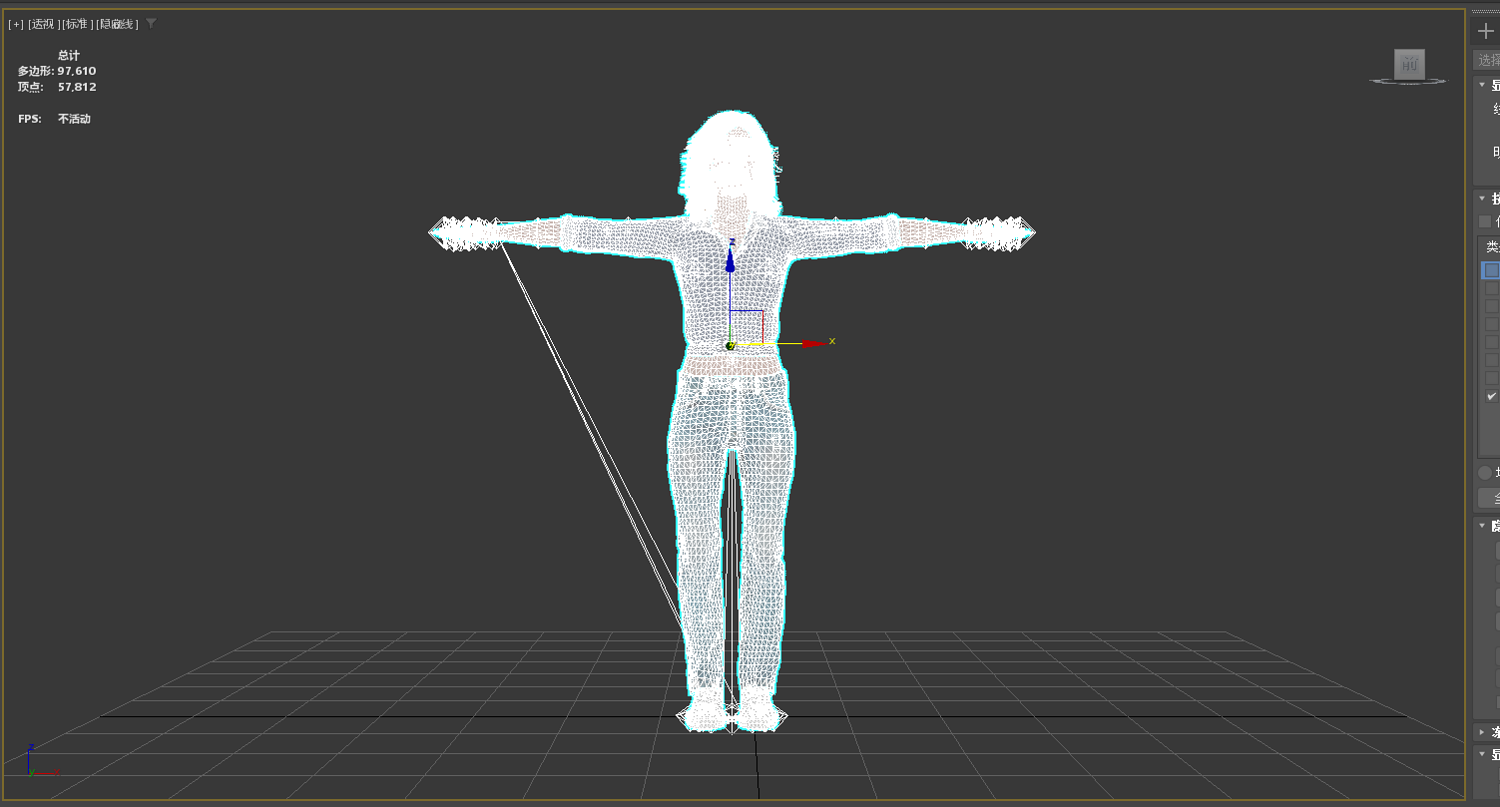Viewport: 1500px width, 807px height.
Task: Open the [透视] perspective view menu
Action: (x=44, y=24)
